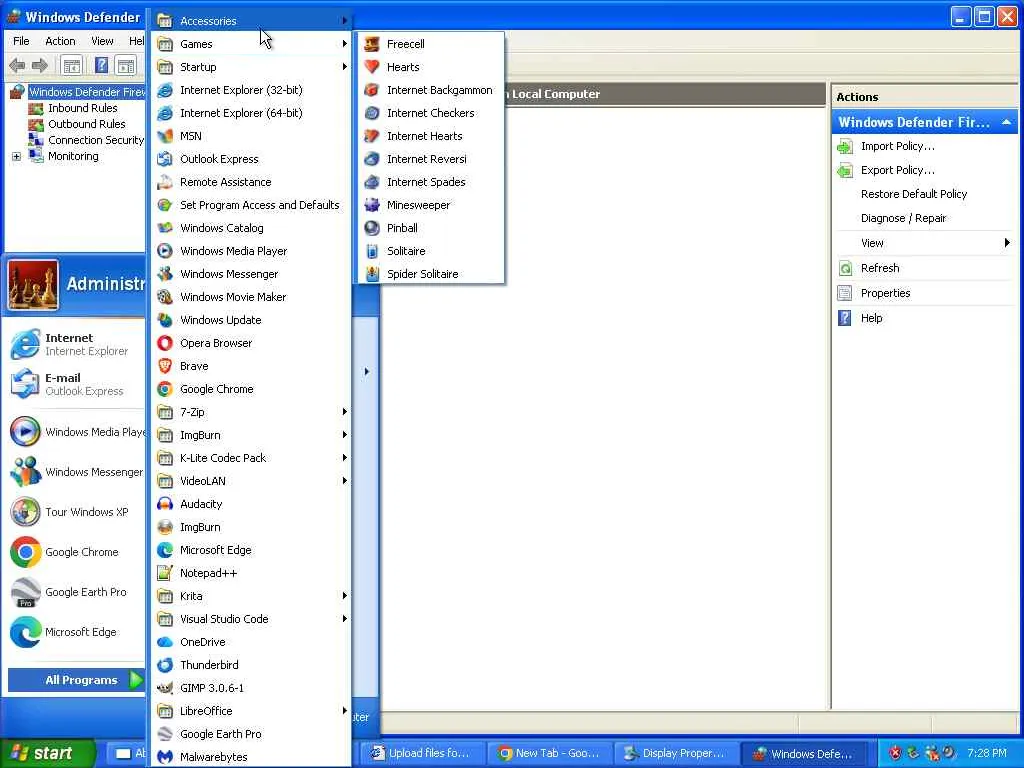Expand the 7-Zip program folder

[x=252, y=412]
